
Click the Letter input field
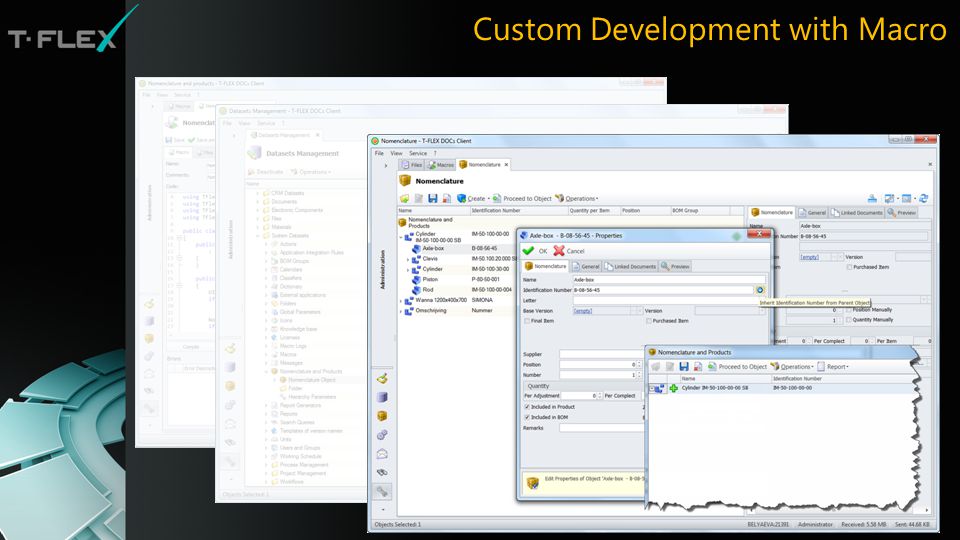[669, 300]
